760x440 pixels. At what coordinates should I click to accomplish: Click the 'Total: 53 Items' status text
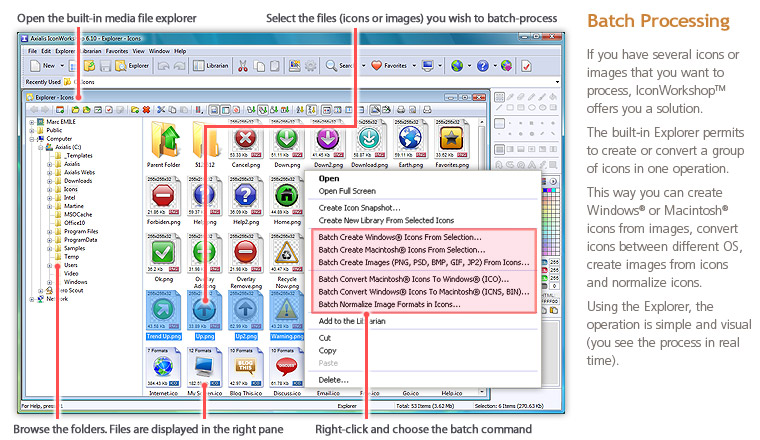[x=425, y=406]
